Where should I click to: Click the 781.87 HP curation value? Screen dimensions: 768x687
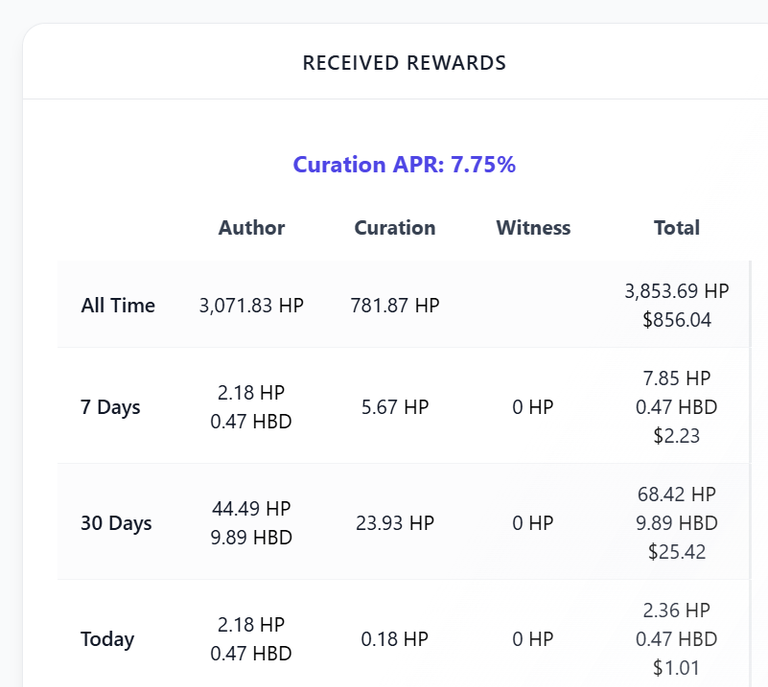[x=395, y=306]
